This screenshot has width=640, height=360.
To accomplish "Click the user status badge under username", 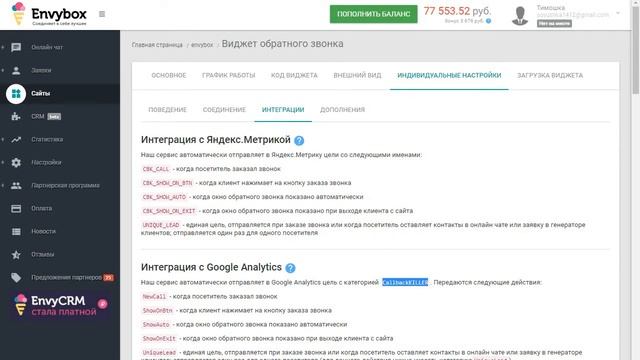I will click(x=554, y=24).
